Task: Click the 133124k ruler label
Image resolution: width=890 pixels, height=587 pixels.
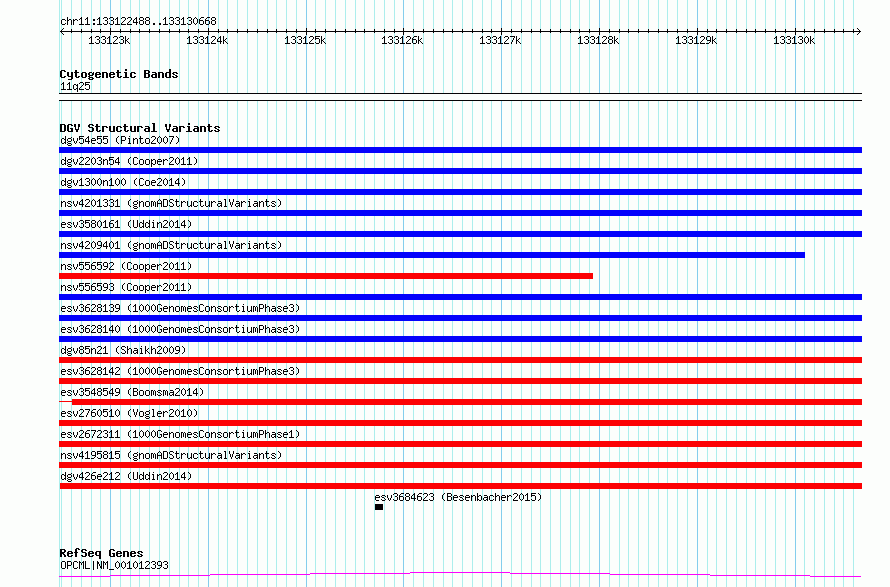Action: click(207, 41)
